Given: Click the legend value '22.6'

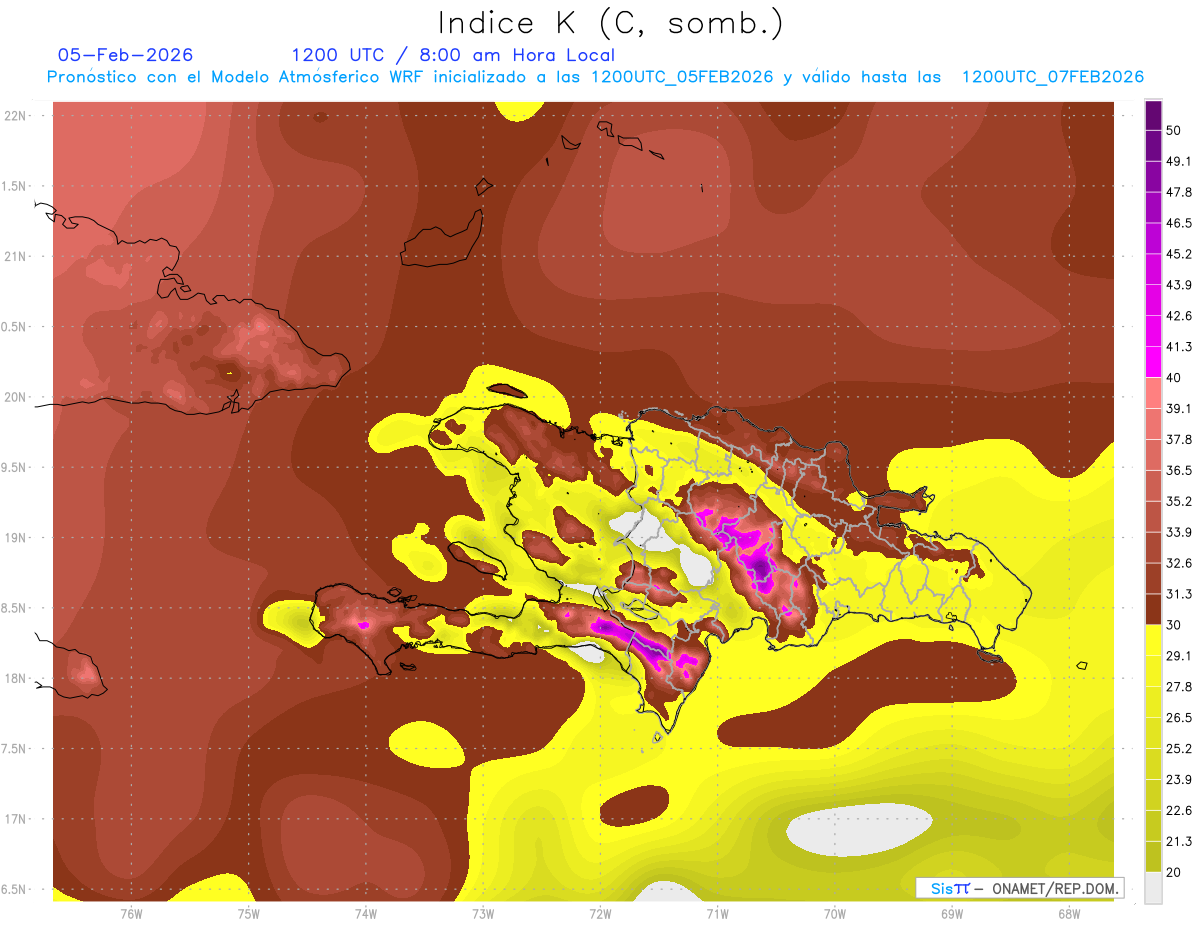Looking at the screenshot, I should (1179, 810).
